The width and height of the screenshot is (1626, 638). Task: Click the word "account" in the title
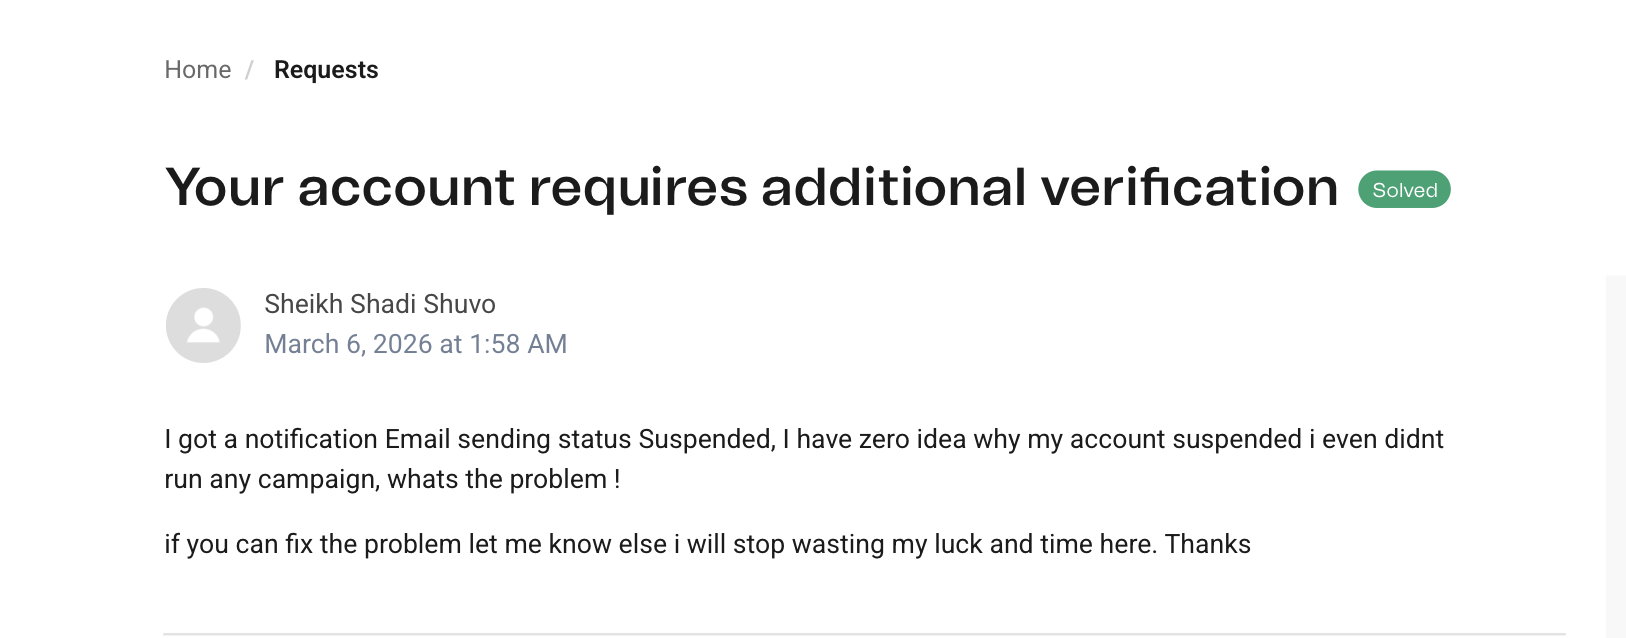(406, 188)
